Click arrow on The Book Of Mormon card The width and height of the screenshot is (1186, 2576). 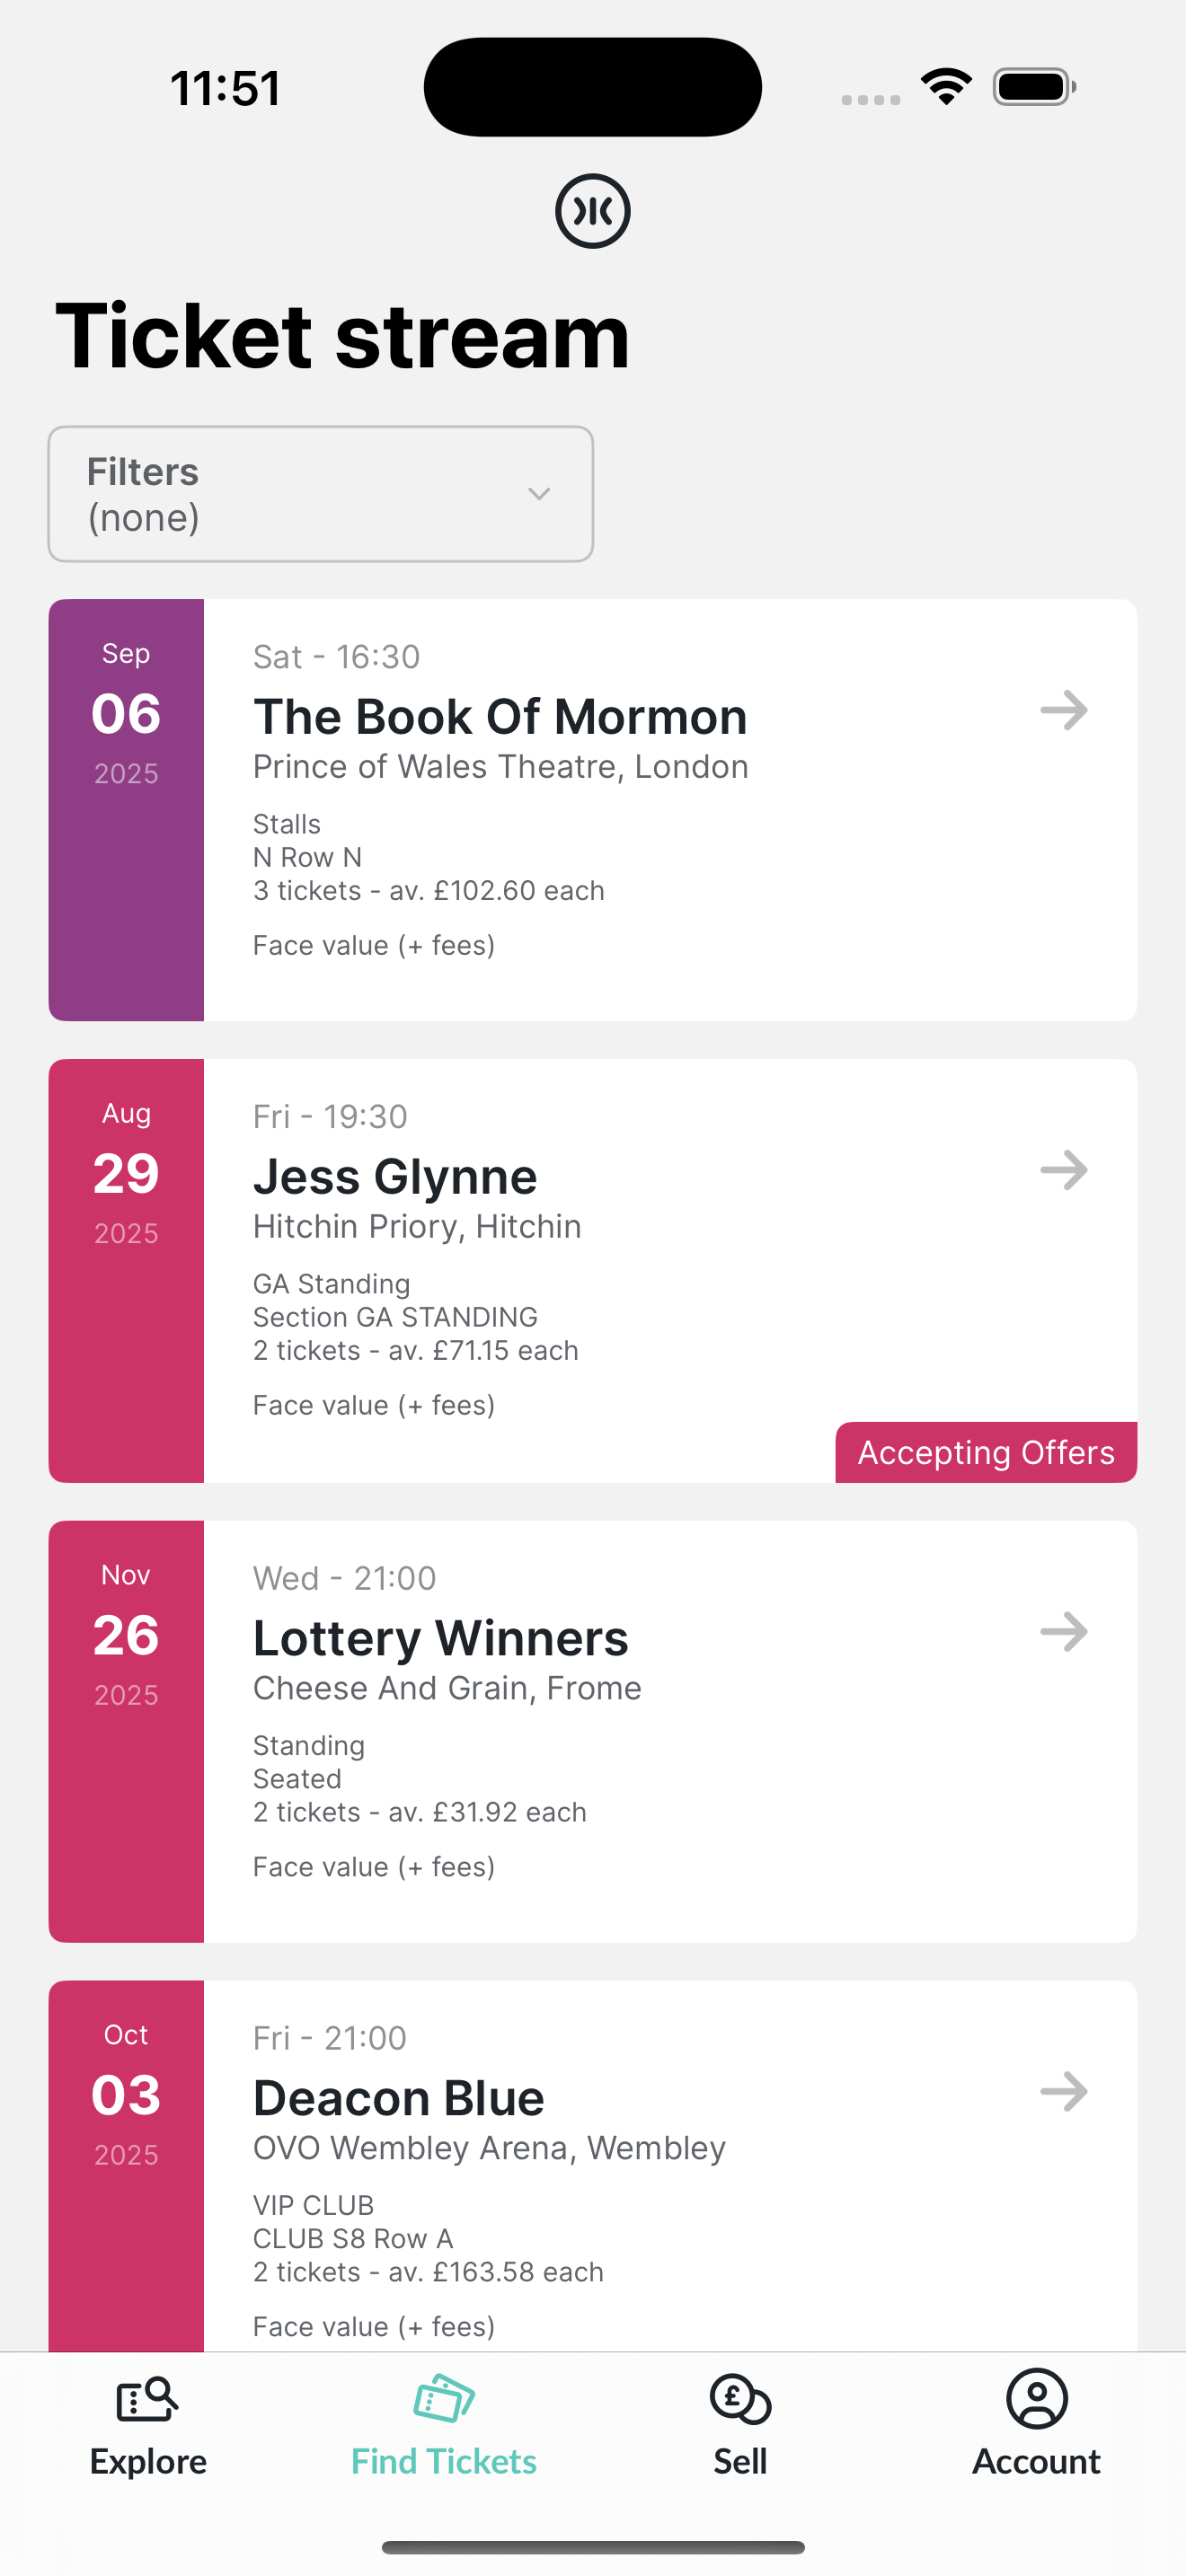pyautogui.click(x=1064, y=711)
